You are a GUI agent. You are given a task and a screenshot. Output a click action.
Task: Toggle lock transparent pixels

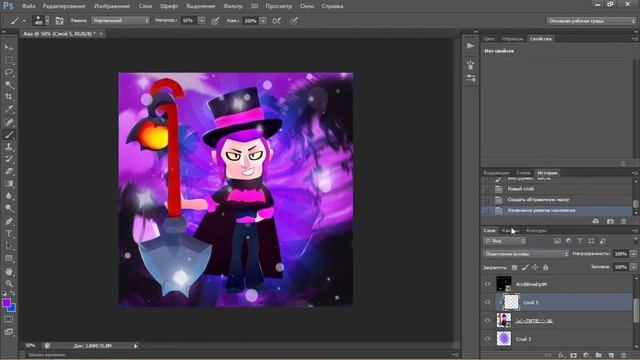[x=514, y=267]
